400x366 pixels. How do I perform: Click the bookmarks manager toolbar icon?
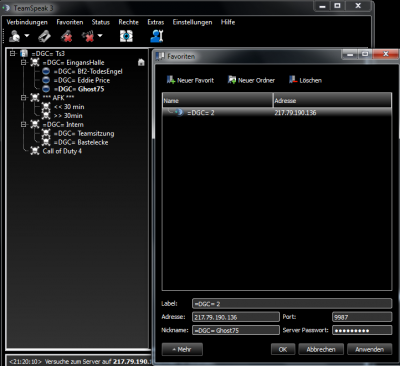44,36
